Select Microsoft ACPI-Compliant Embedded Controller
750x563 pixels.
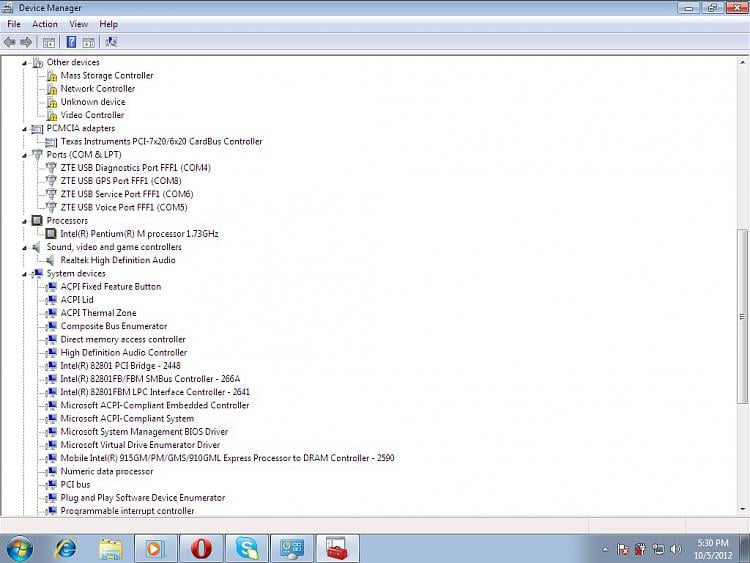(154, 406)
